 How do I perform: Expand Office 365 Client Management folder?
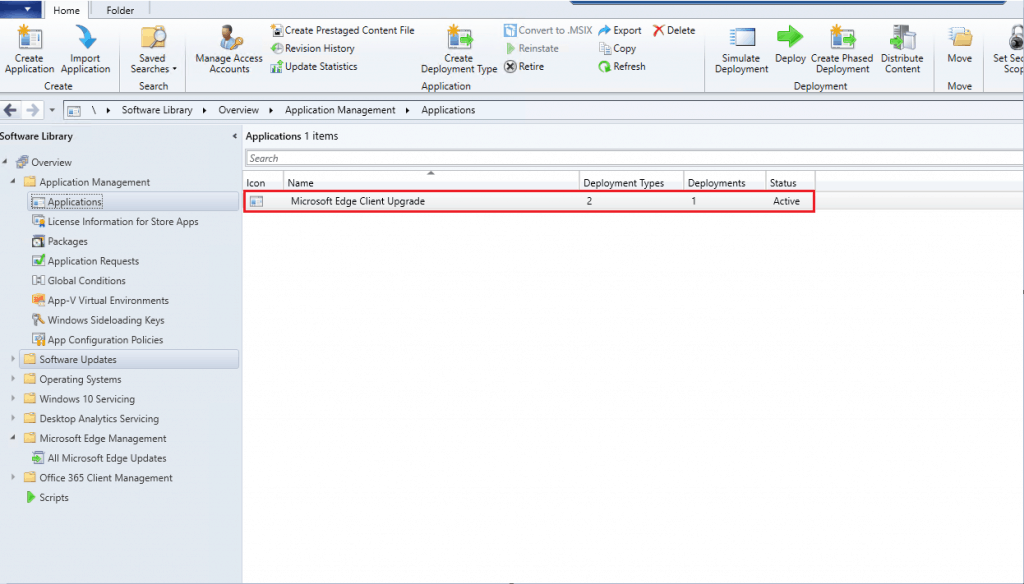coord(12,477)
